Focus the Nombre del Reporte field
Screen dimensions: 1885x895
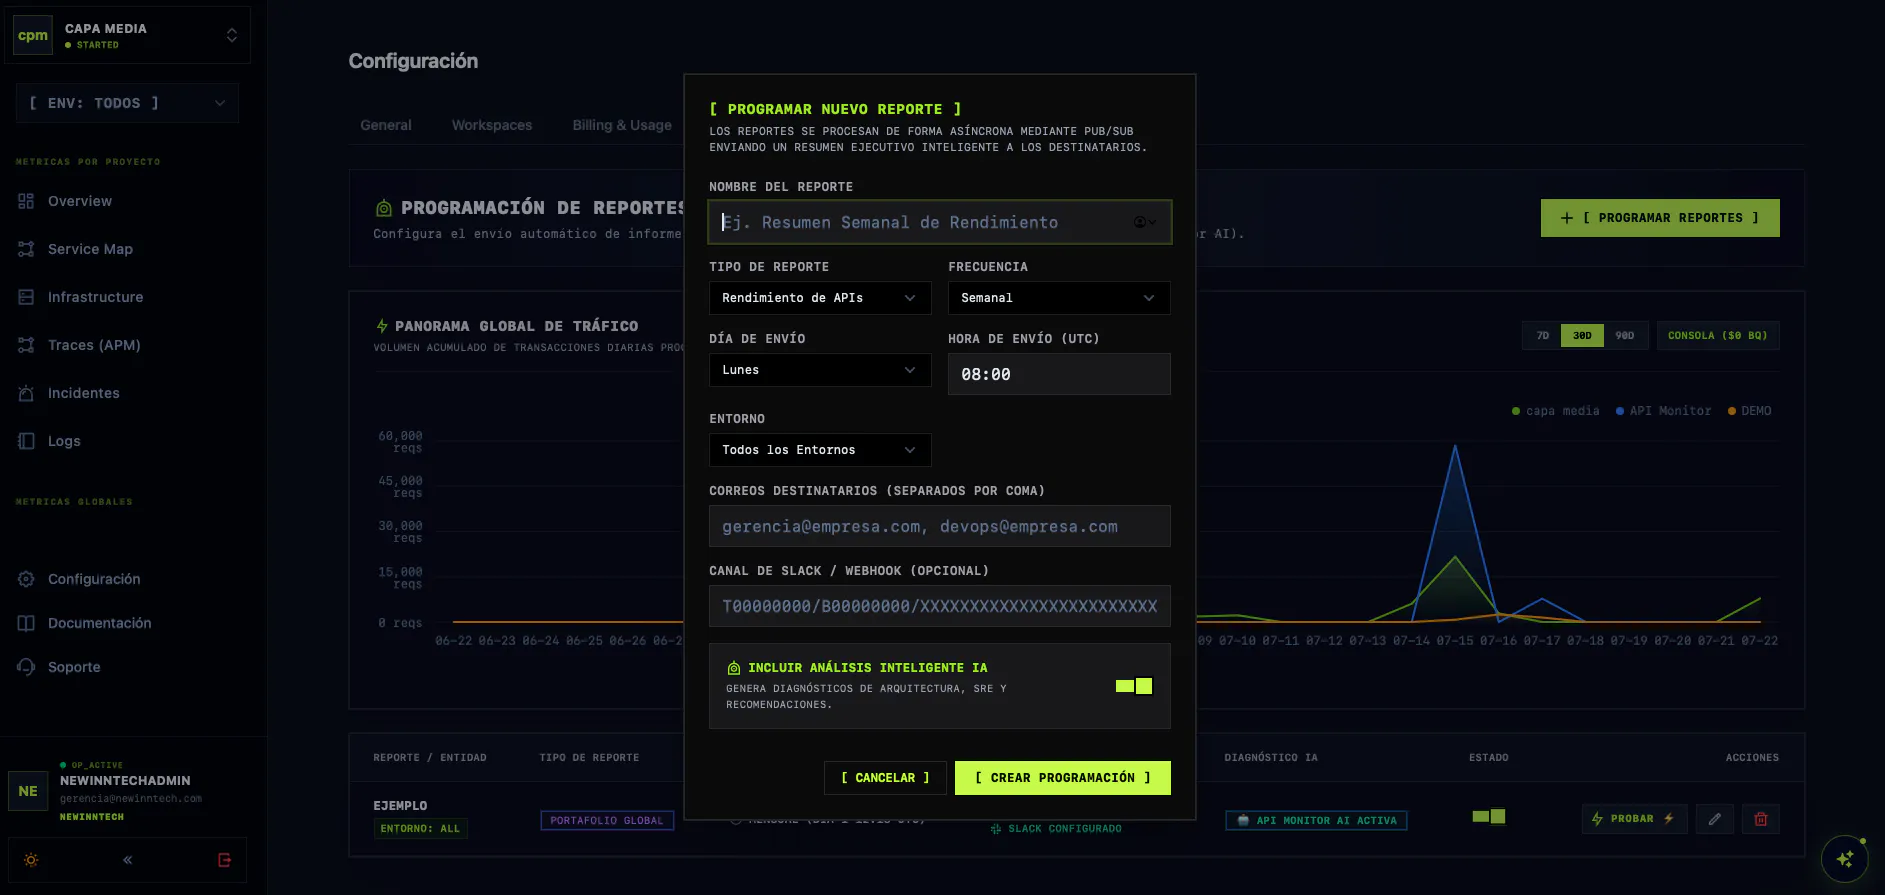[939, 222]
